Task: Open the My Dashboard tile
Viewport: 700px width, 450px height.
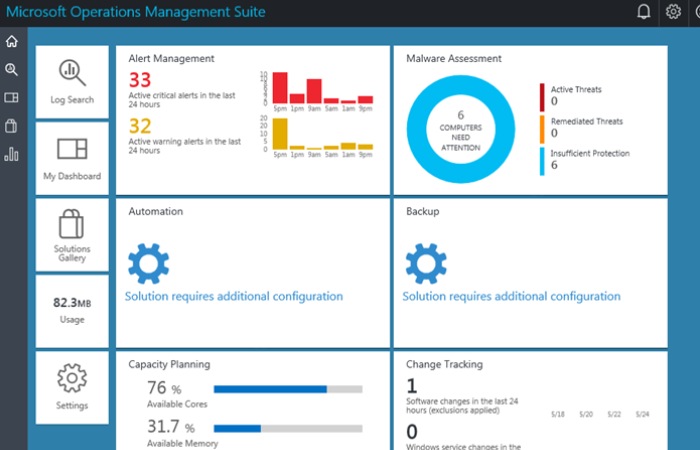Action: 72,158
